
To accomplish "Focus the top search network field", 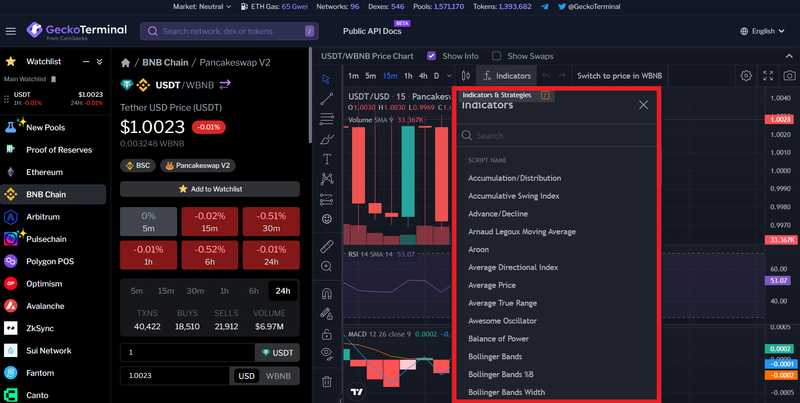I will click(x=229, y=31).
